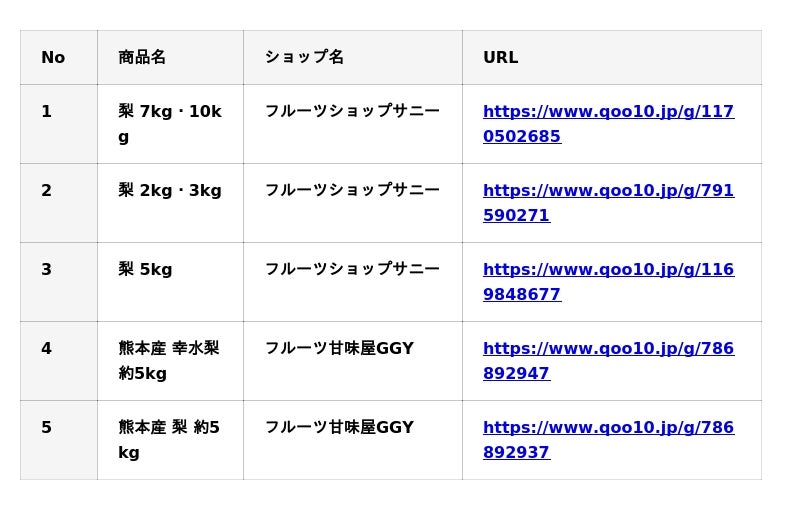Viewport: 800px width, 510px height.
Task: Open the qoo10 link ending 786892937
Action: click(608, 428)
